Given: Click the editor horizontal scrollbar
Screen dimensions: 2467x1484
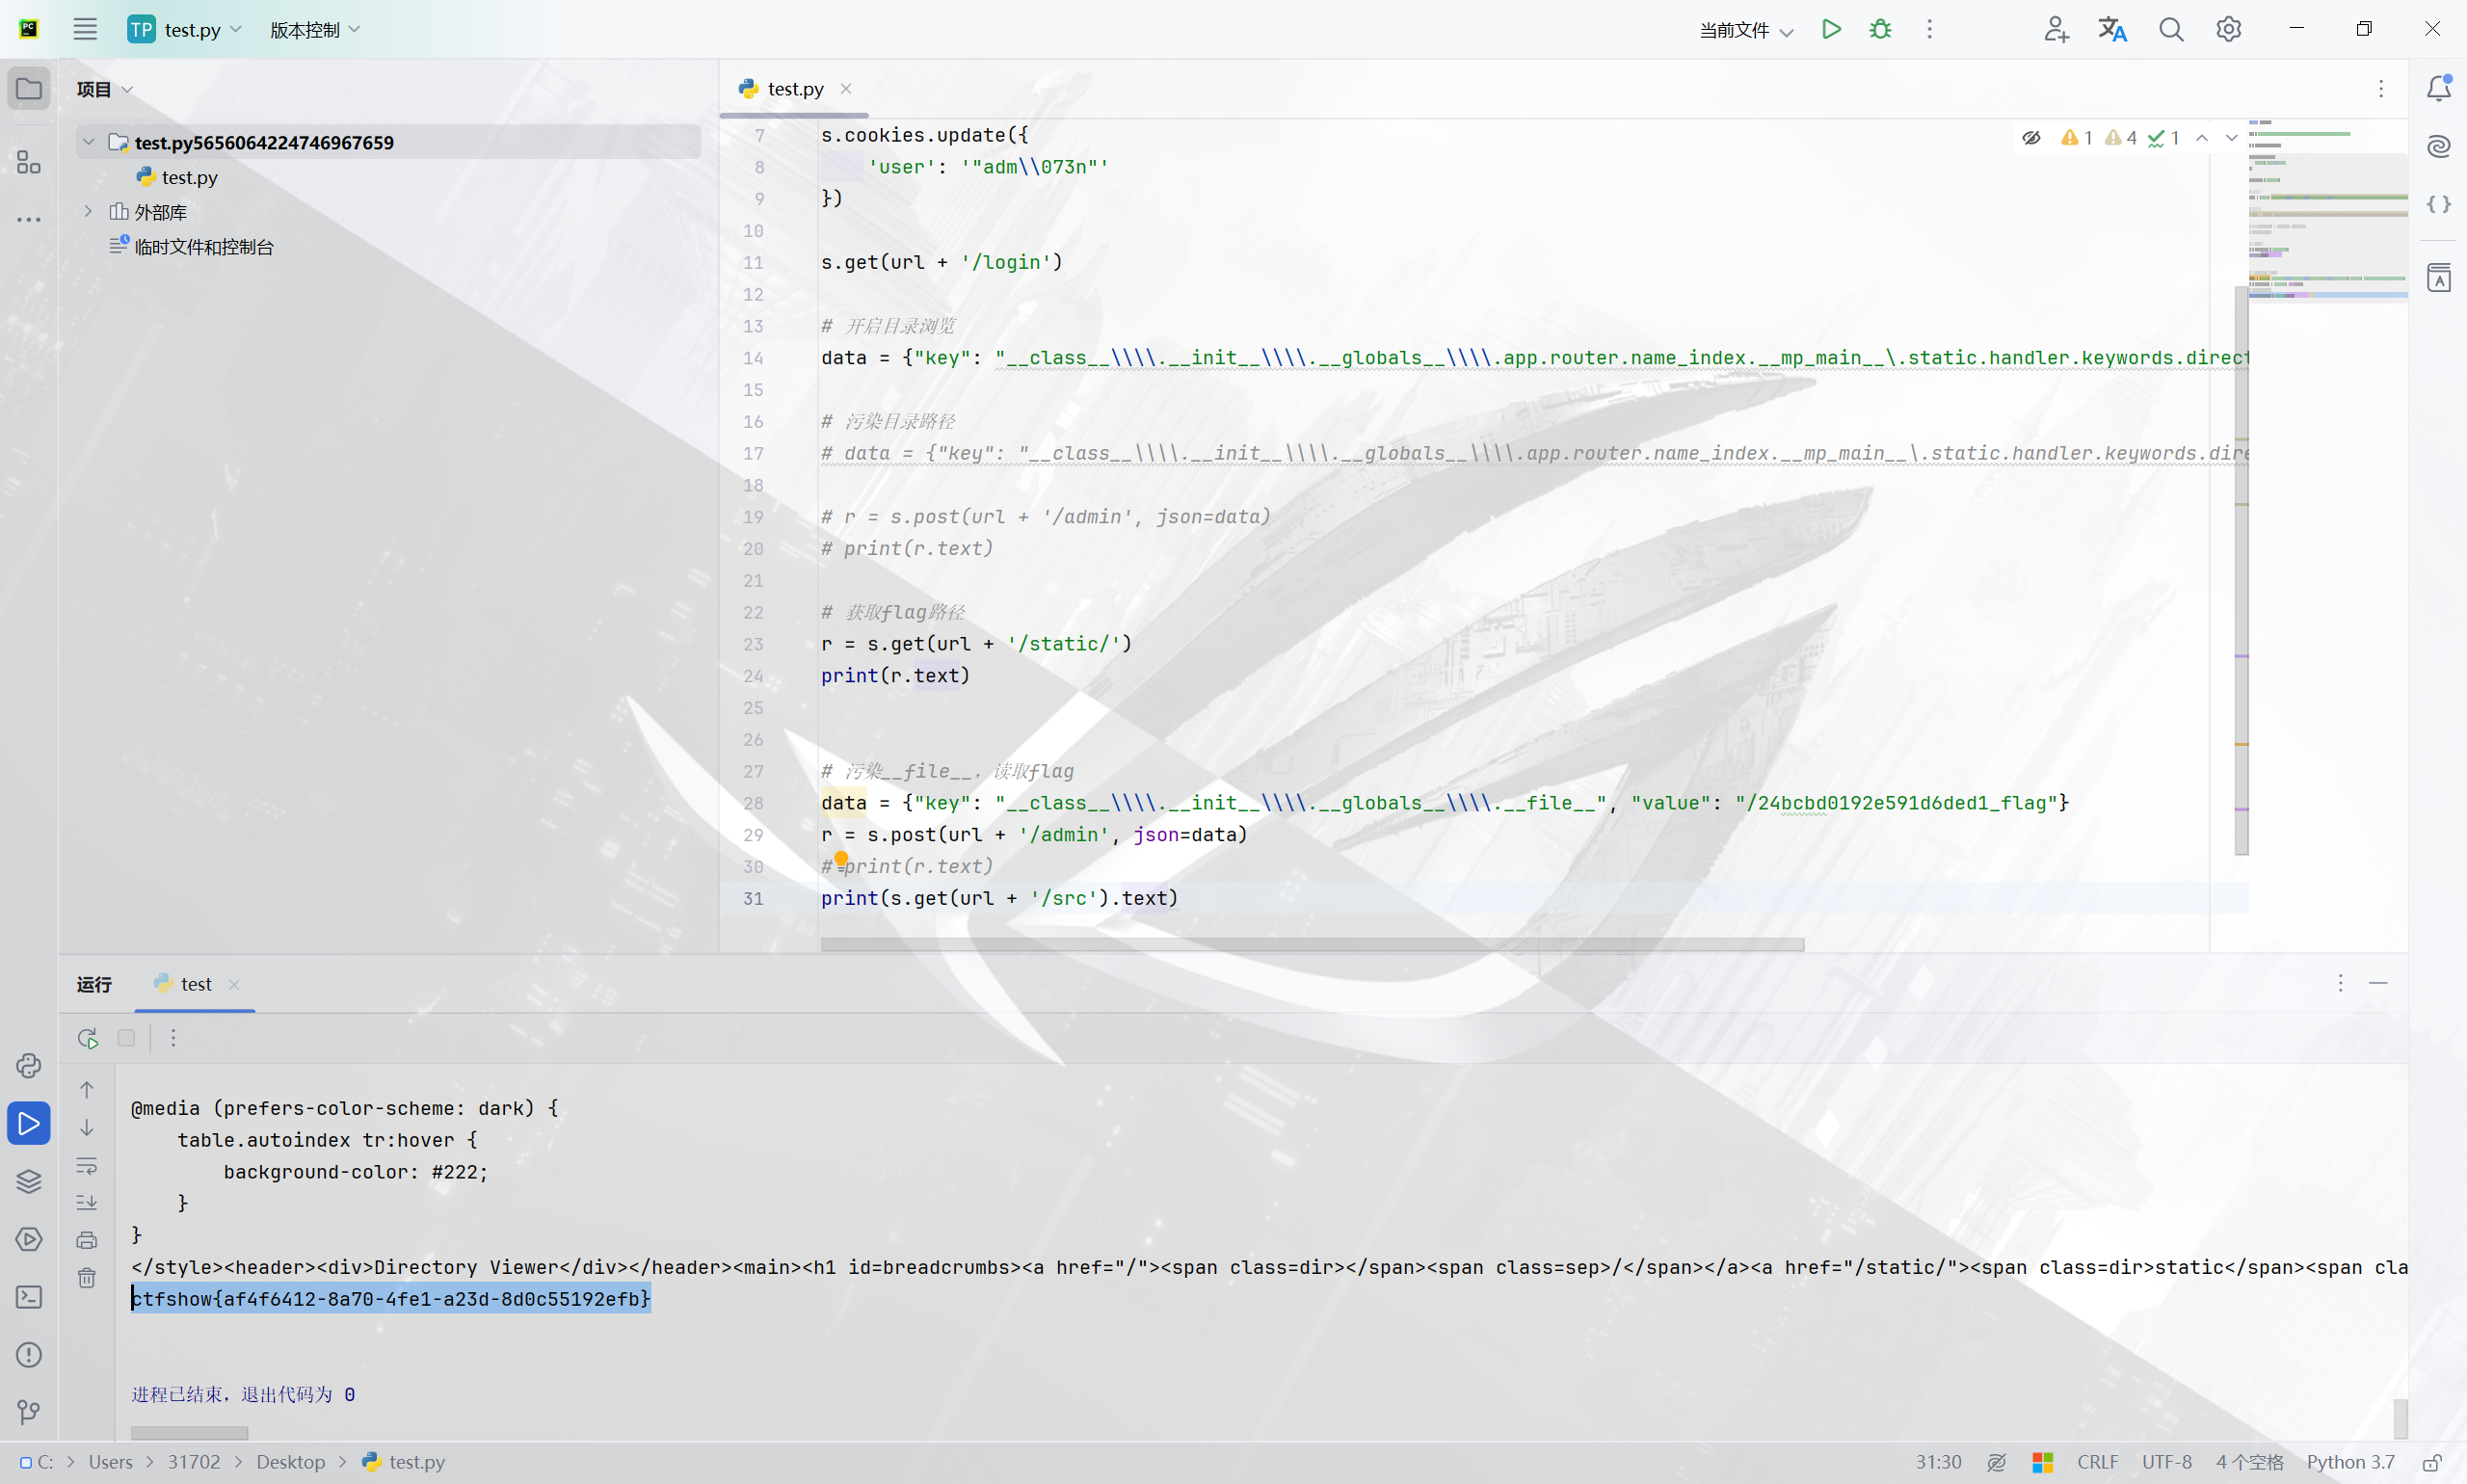Looking at the screenshot, I should coord(1311,945).
